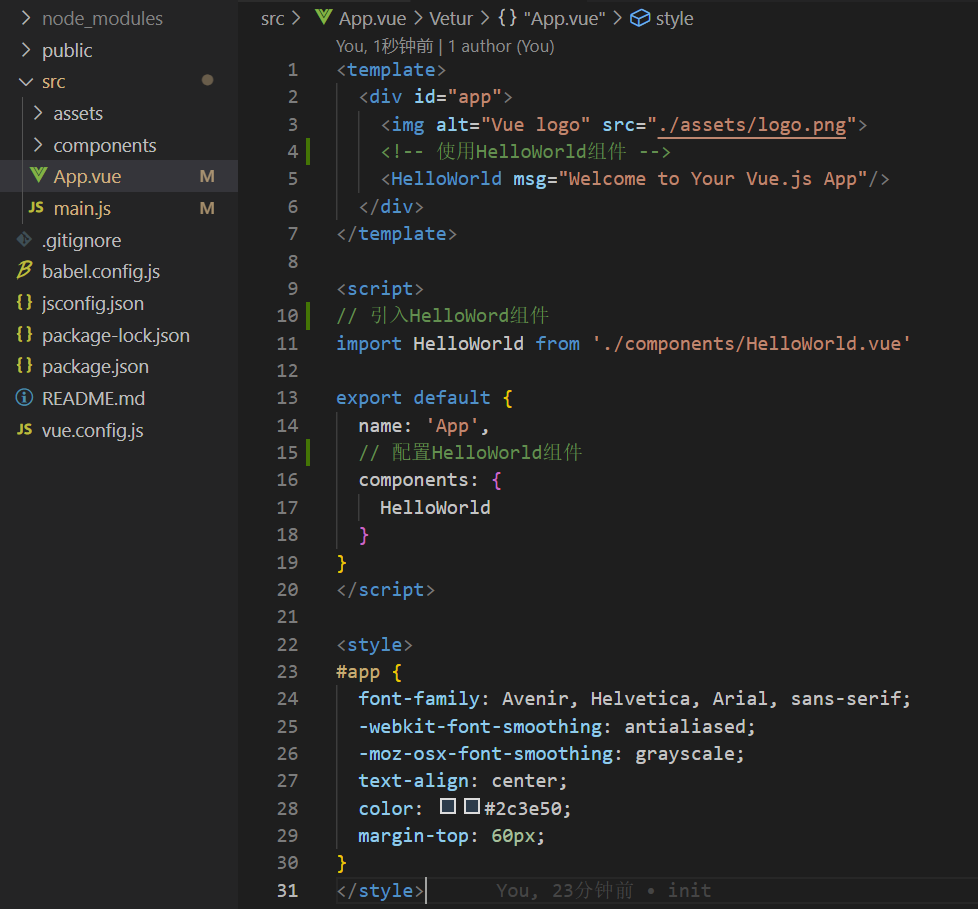Click the JS icon beside vue.config.js
Screen dimensions: 978x909
tap(24, 429)
